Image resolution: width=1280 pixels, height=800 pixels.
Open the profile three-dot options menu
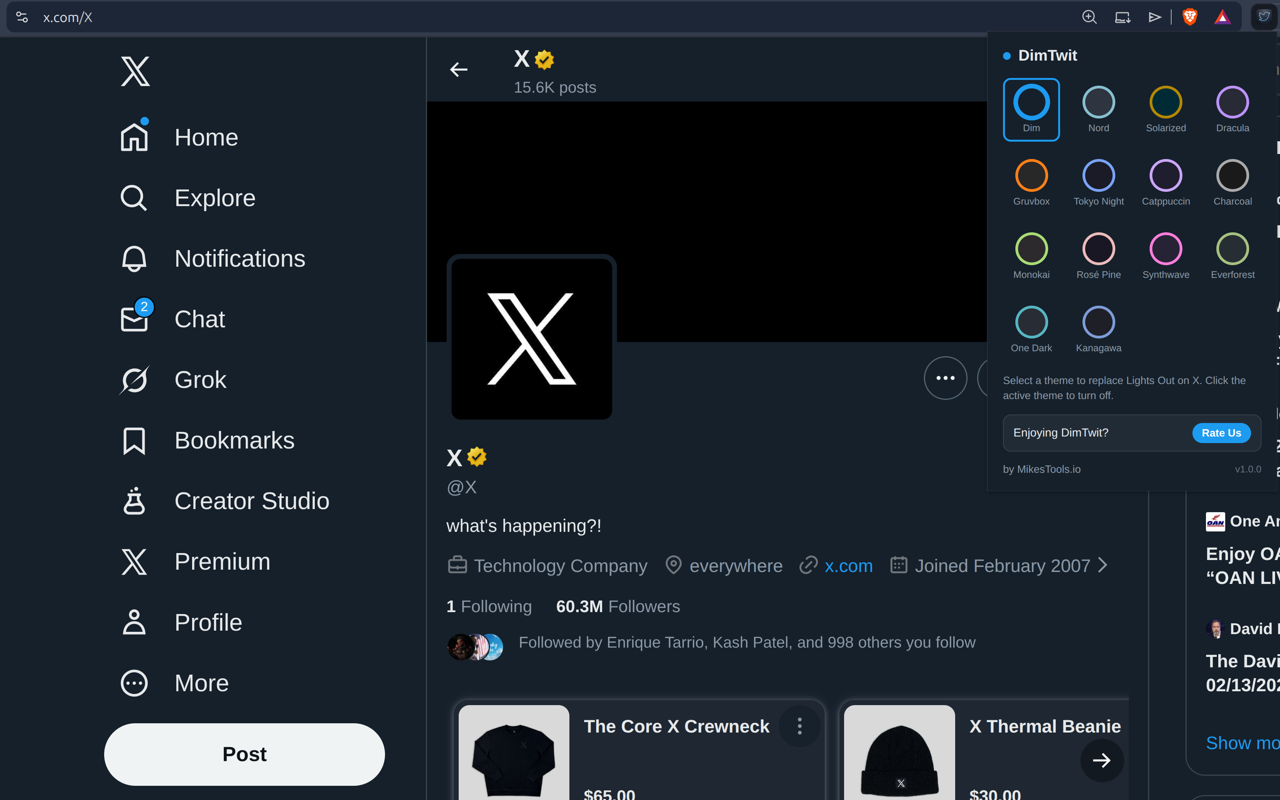click(x=945, y=378)
